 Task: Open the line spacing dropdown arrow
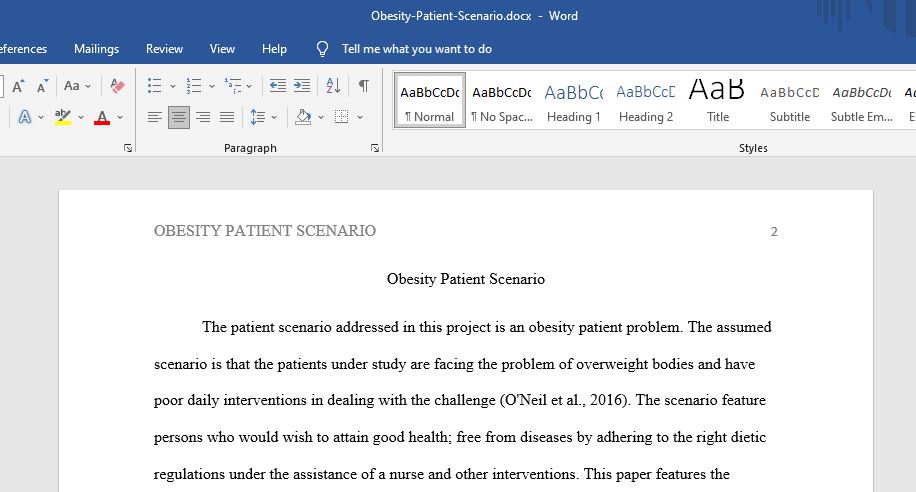273,117
